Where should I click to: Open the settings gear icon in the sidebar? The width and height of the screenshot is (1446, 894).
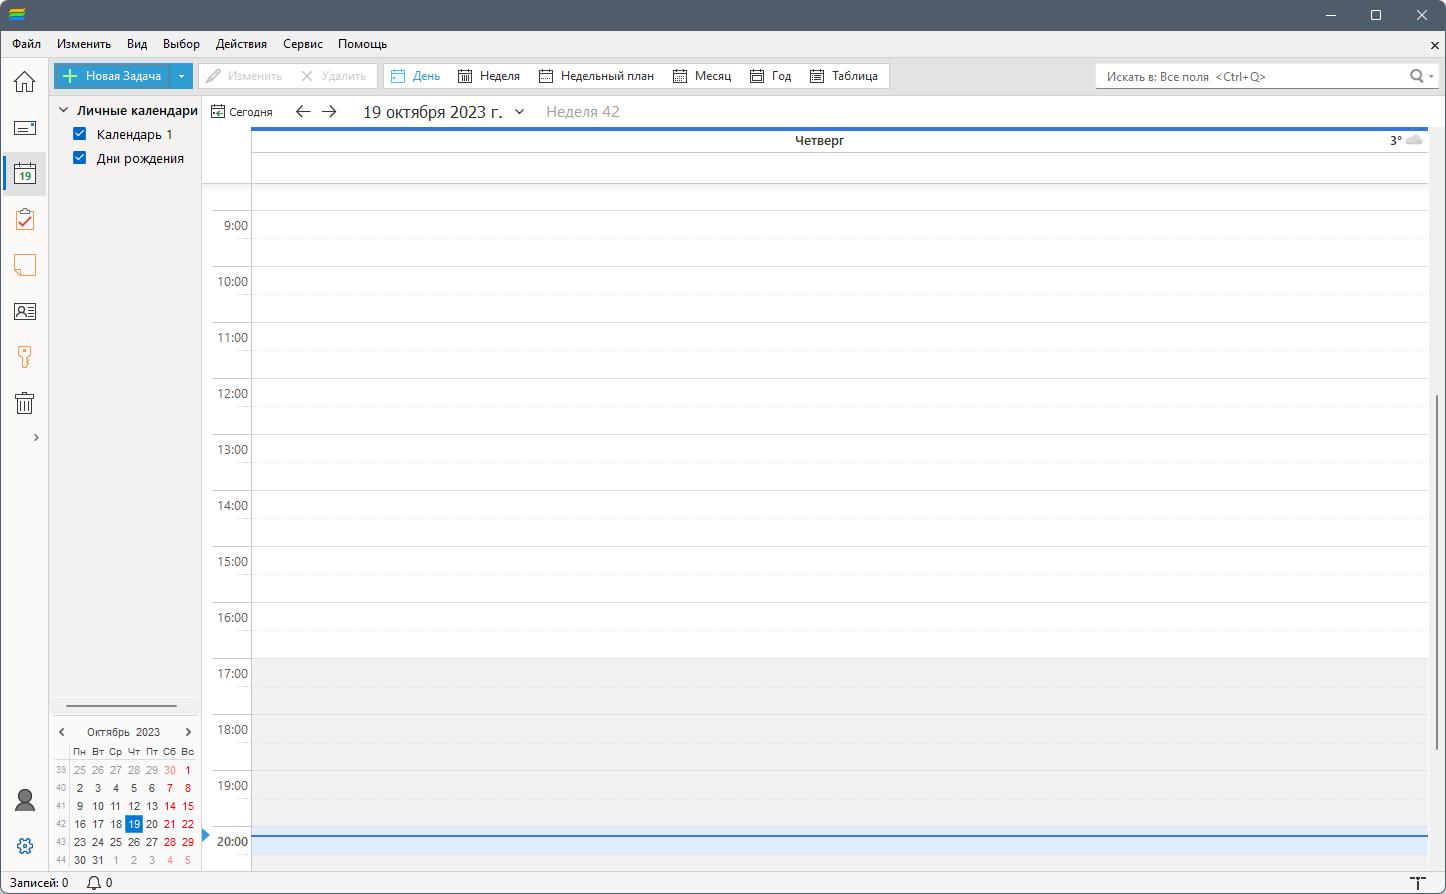(x=25, y=846)
